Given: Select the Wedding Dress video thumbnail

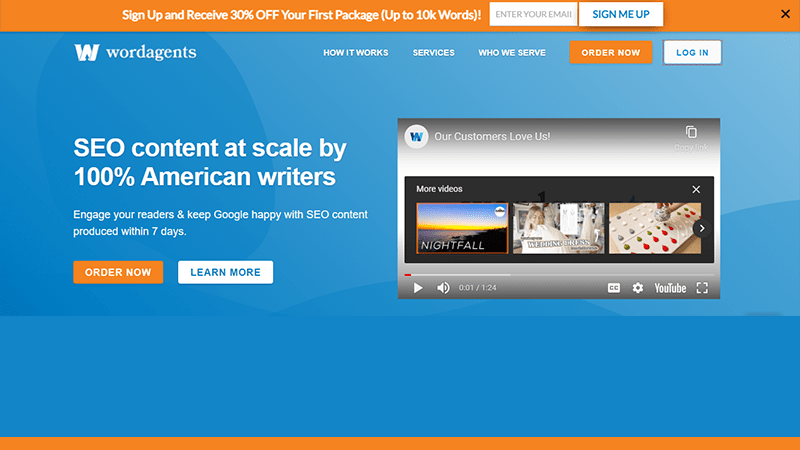Looking at the screenshot, I should pyautogui.click(x=559, y=228).
